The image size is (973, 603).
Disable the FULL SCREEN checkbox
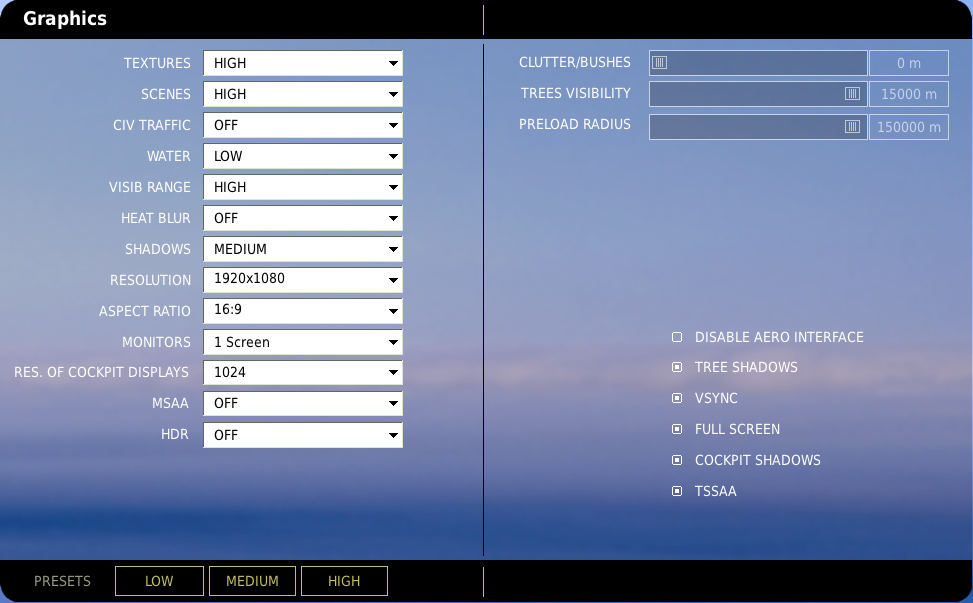coord(677,429)
